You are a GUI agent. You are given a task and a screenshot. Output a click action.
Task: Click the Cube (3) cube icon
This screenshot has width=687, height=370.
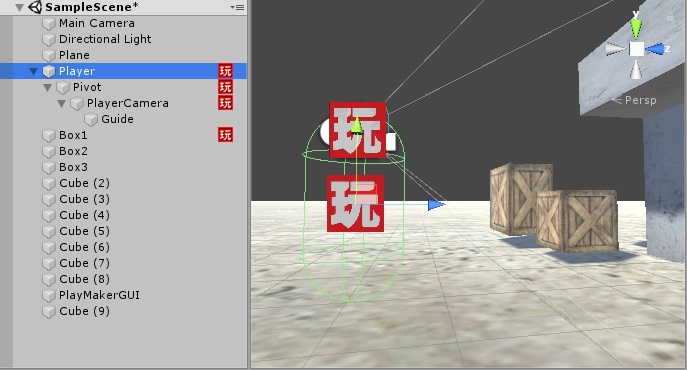(49, 199)
